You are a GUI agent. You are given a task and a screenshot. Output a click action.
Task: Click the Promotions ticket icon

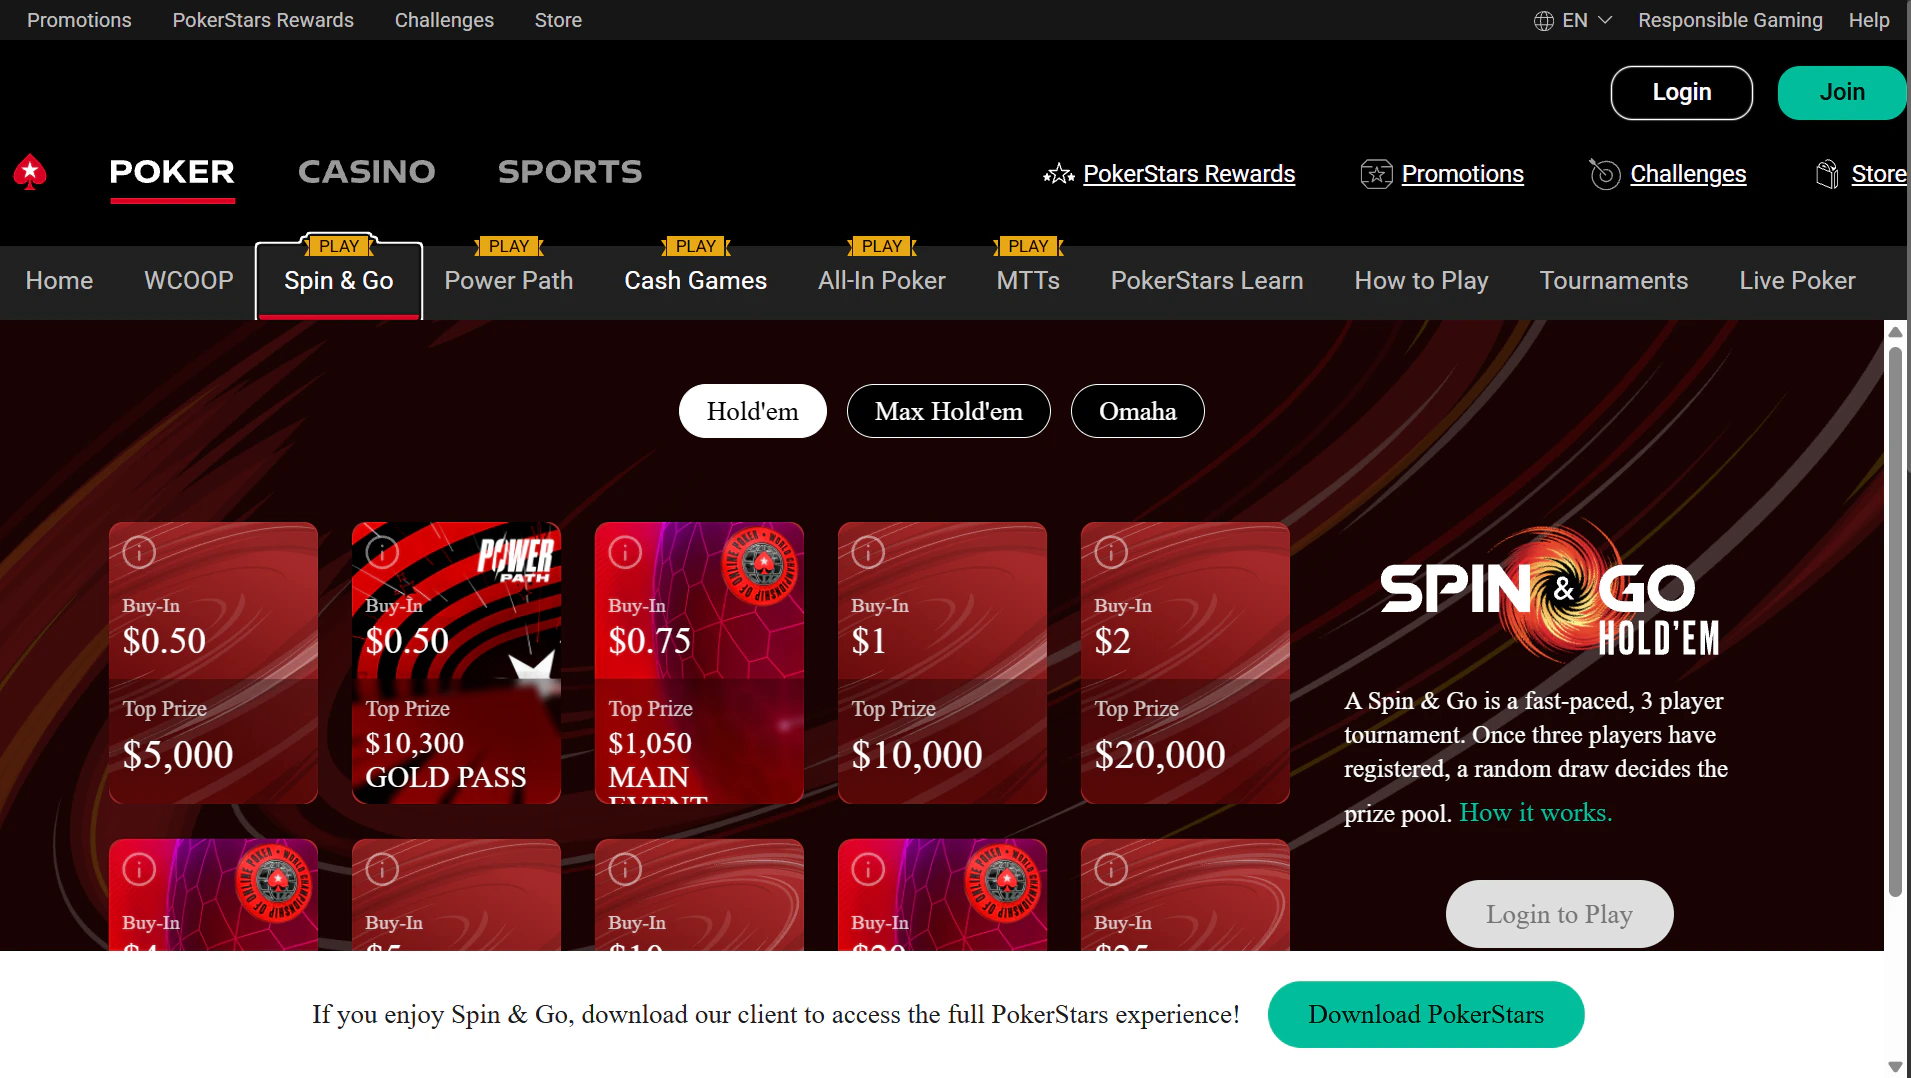point(1377,174)
